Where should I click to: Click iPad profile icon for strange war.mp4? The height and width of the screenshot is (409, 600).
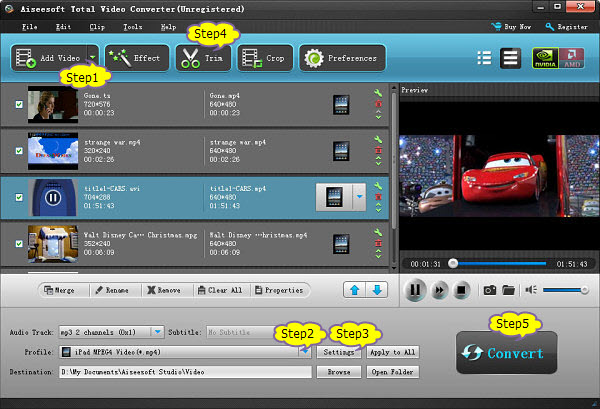point(341,151)
